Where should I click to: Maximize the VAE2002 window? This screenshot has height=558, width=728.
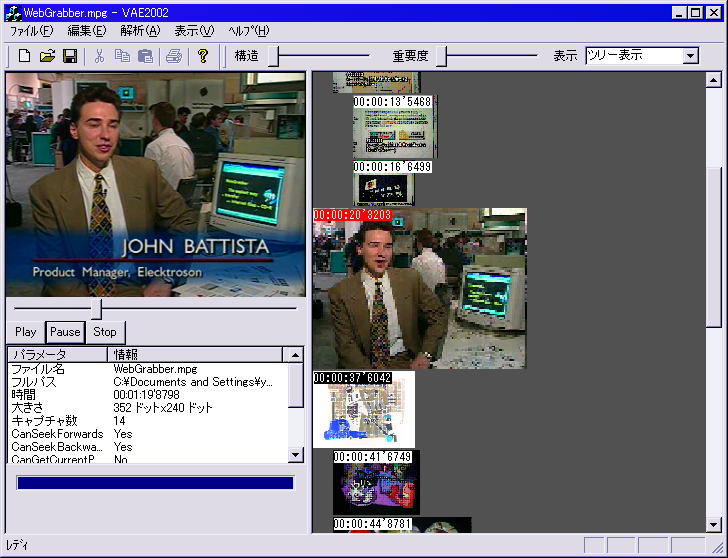696,13
